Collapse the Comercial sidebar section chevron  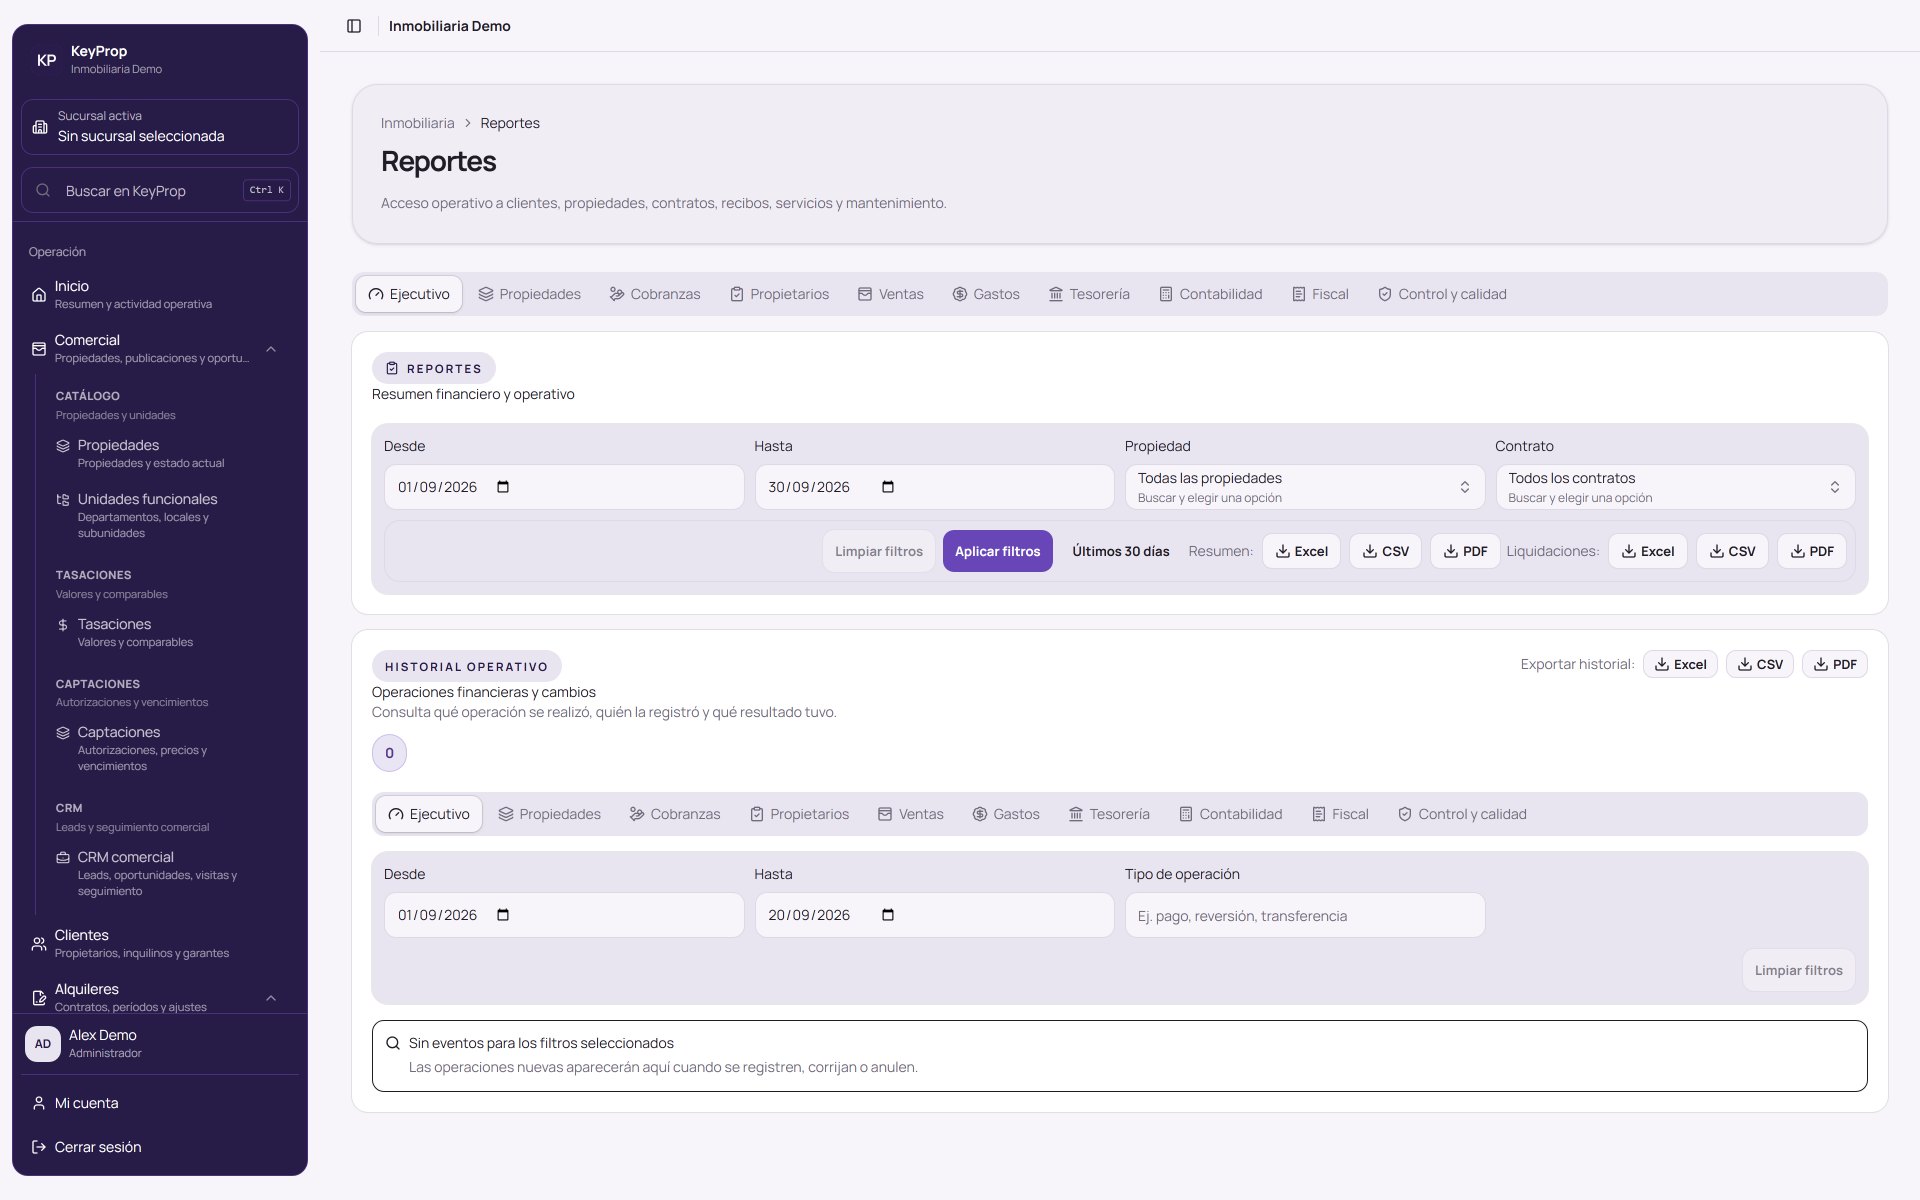pyautogui.click(x=271, y=349)
